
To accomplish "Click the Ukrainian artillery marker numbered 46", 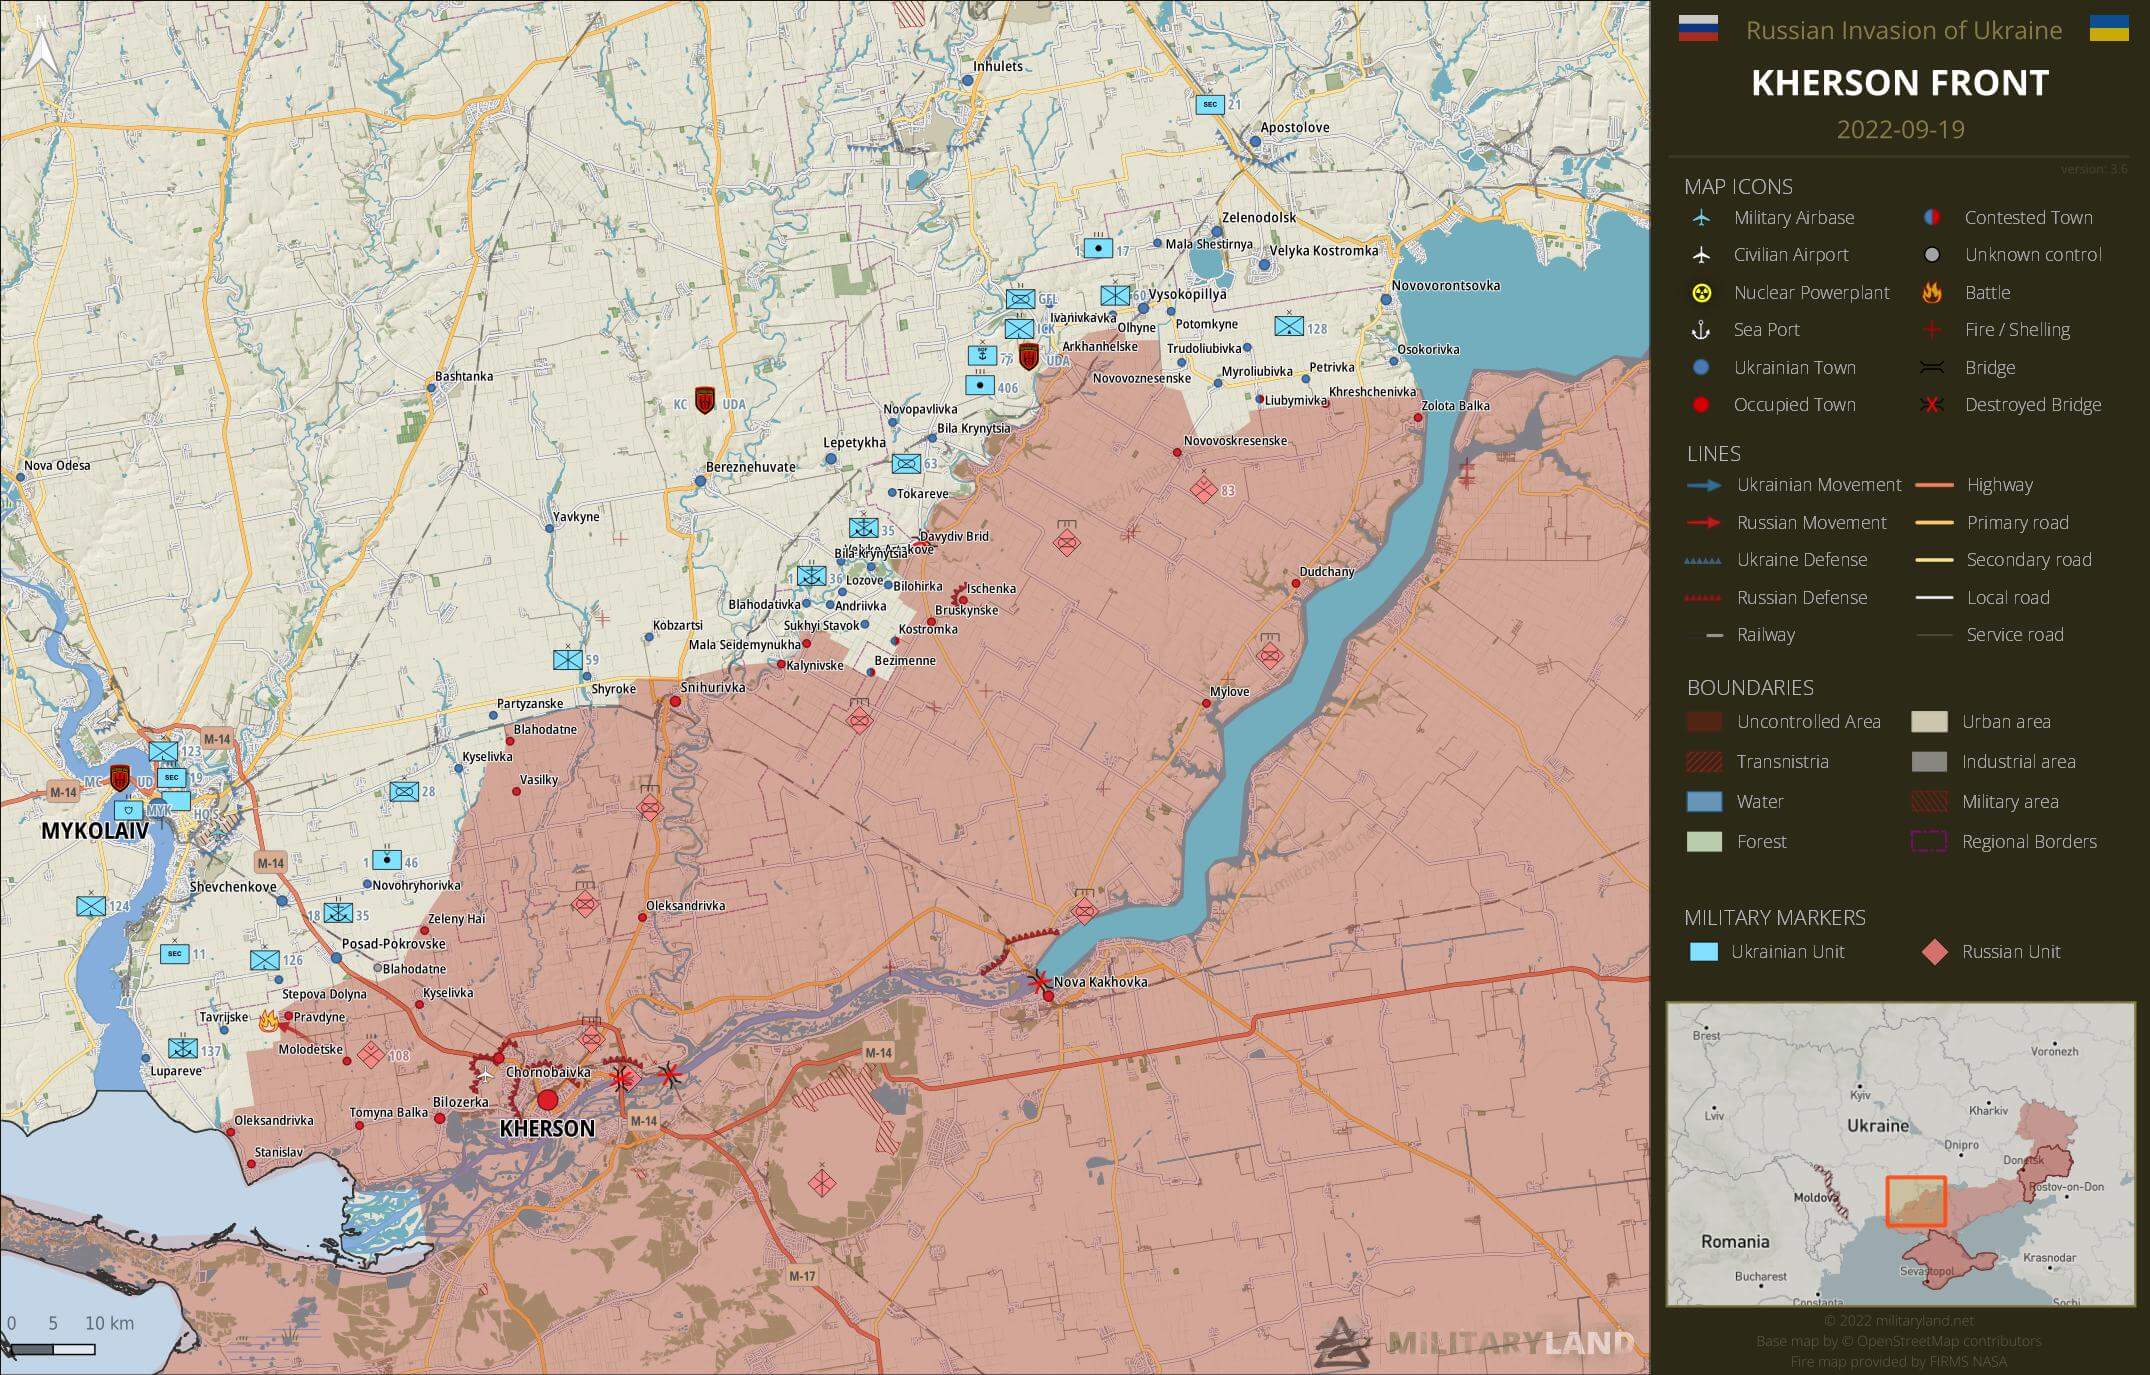I will point(387,859).
